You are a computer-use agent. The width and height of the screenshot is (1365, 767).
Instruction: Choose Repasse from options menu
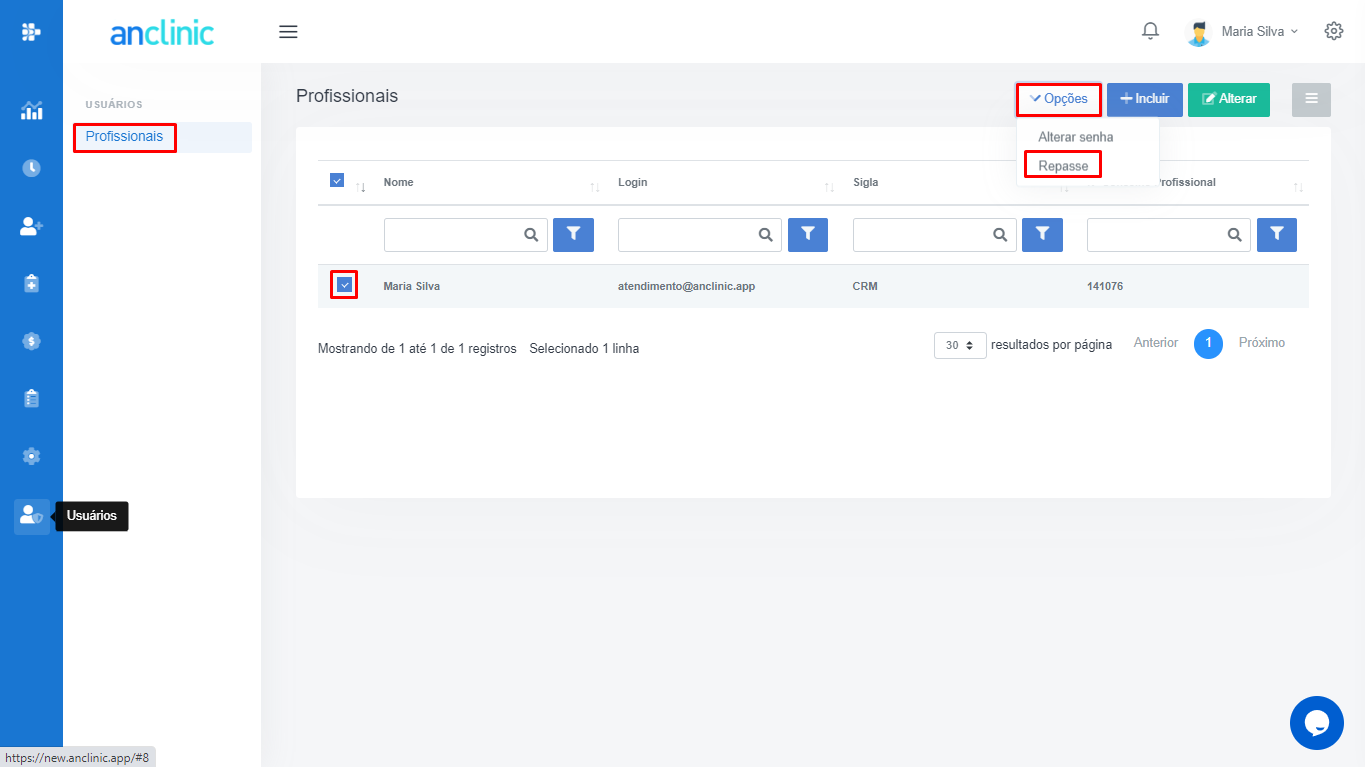click(x=1063, y=166)
